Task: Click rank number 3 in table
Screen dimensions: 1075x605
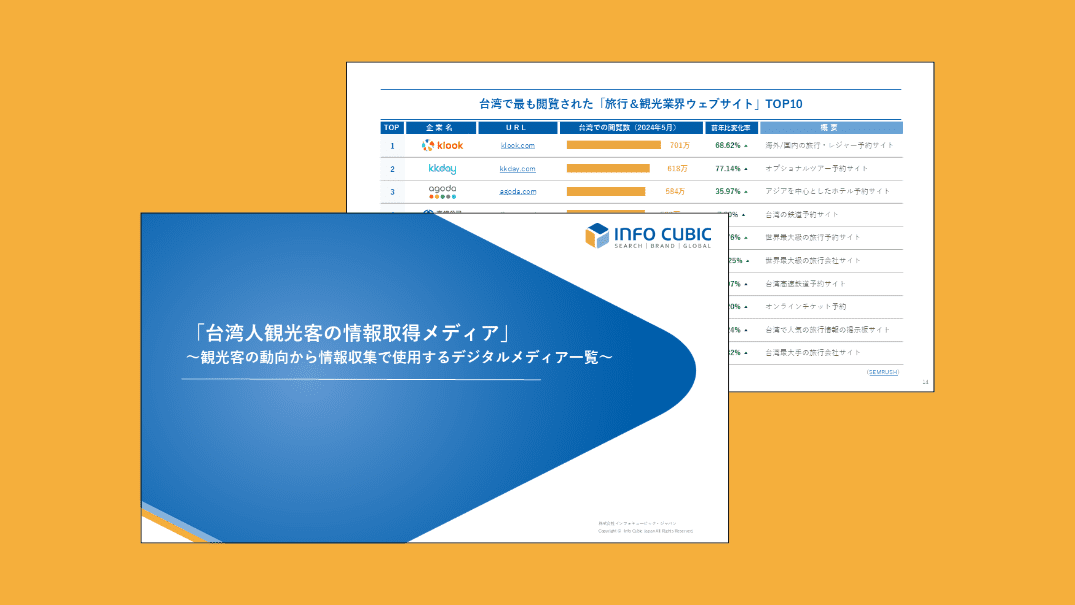Action: click(392, 192)
